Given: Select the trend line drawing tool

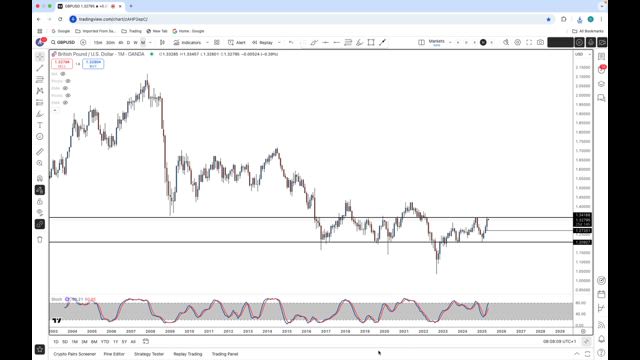Looking at the screenshot, I should [40, 68].
